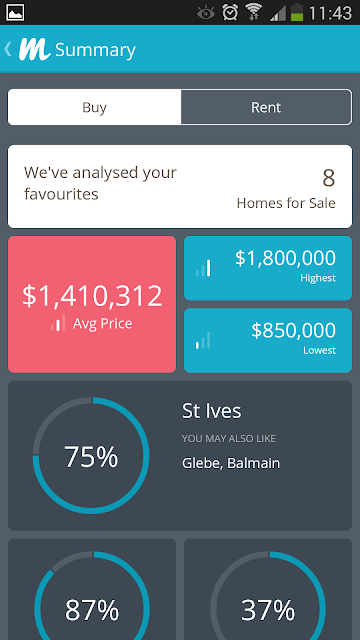Tap the bar chart icon beside Lowest
The image size is (360, 640).
pyautogui.click(x=203, y=340)
